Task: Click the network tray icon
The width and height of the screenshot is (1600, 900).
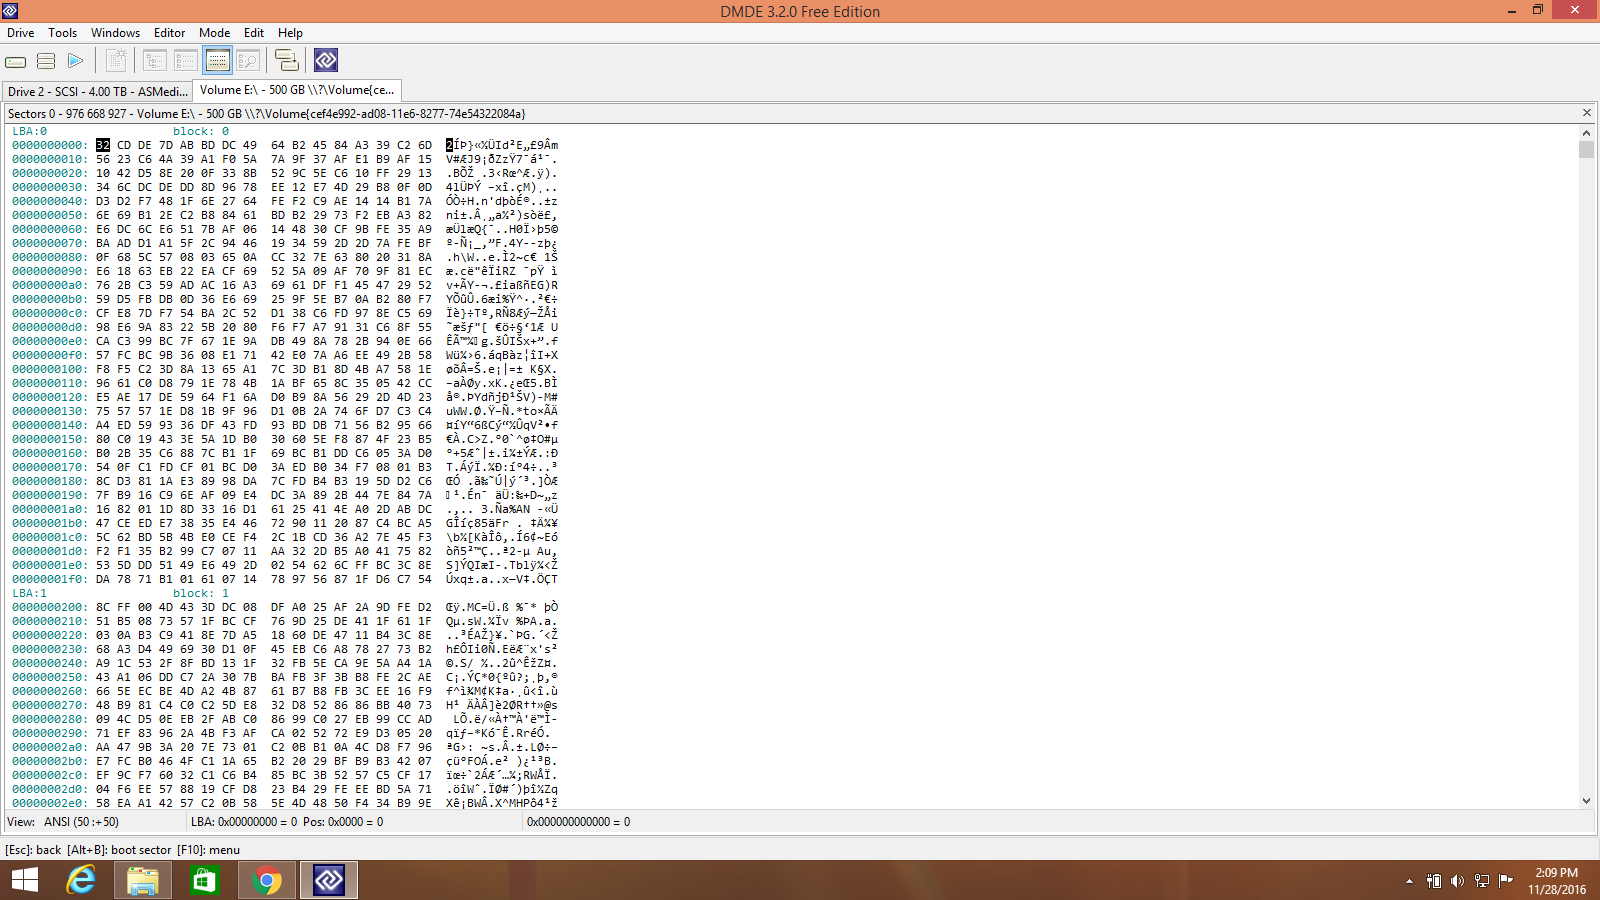Action: [1482, 881]
